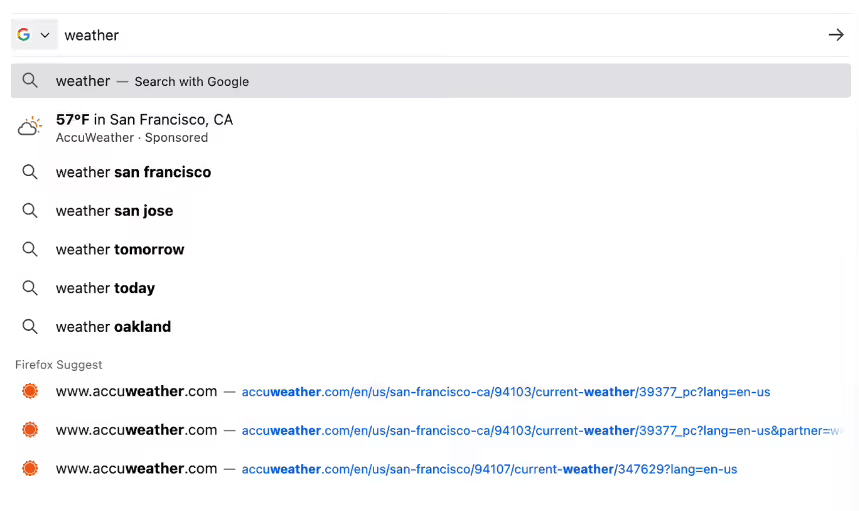Viewport: 859px width, 511px height.
Task: Select the "weather tomorrow" suggestion
Action: tap(120, 250)
